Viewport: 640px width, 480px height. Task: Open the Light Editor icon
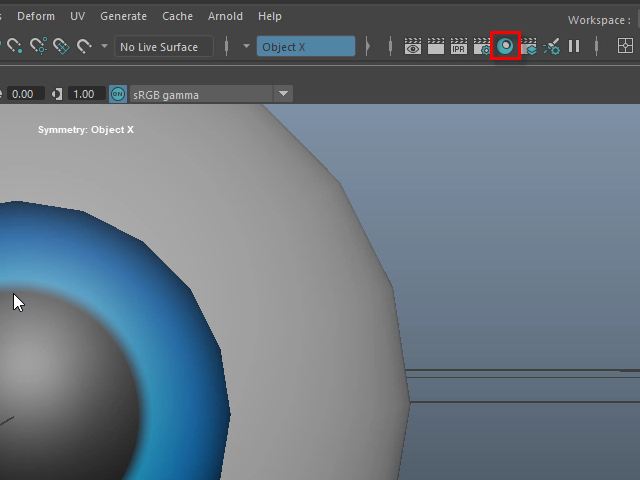click(x=552, y=46)
